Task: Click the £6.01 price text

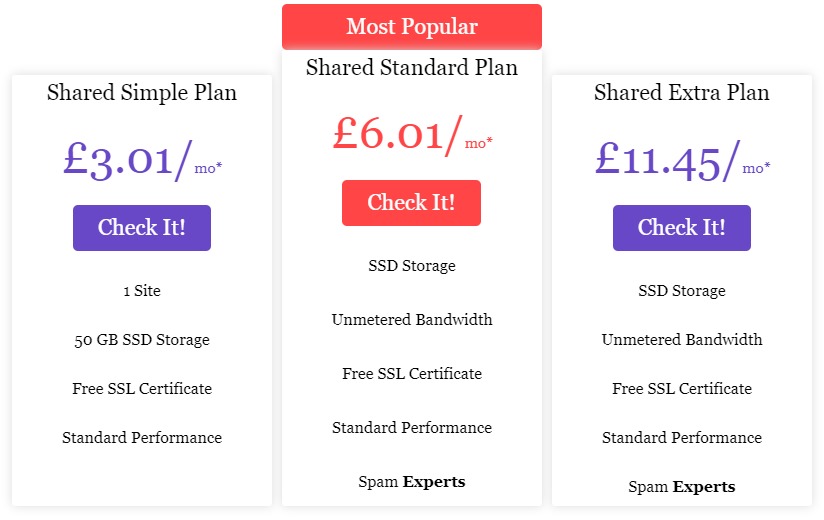Action: click(388, 134)
